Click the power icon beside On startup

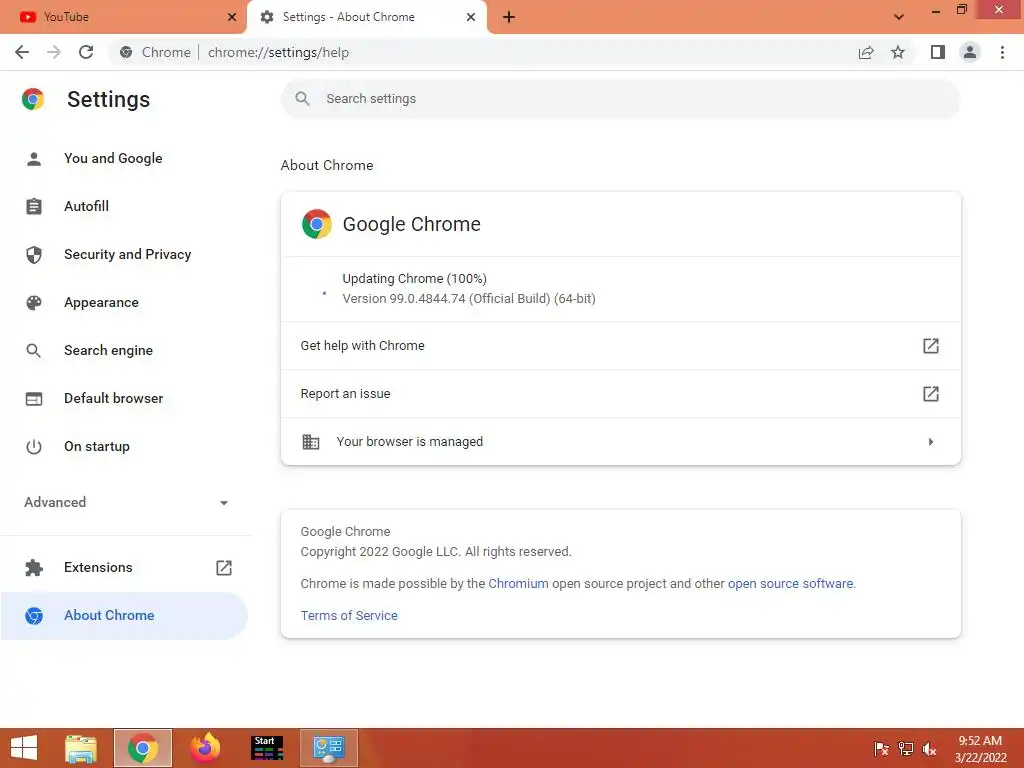(34, 447)
